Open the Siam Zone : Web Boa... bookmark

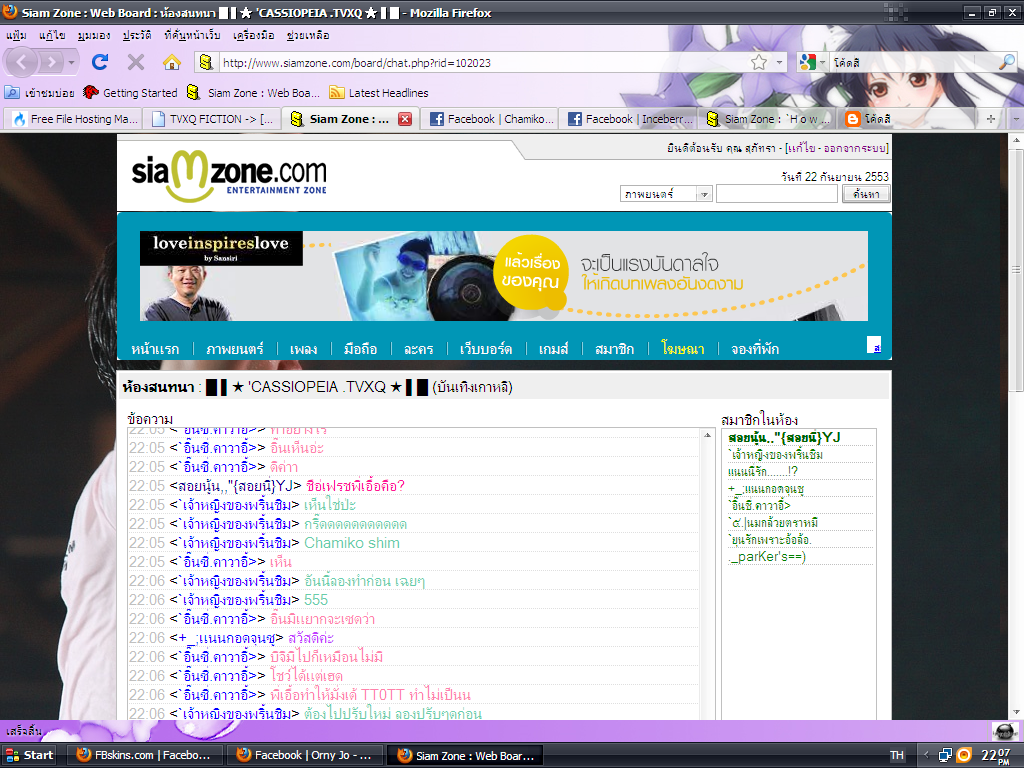click(x=253, y=93)
